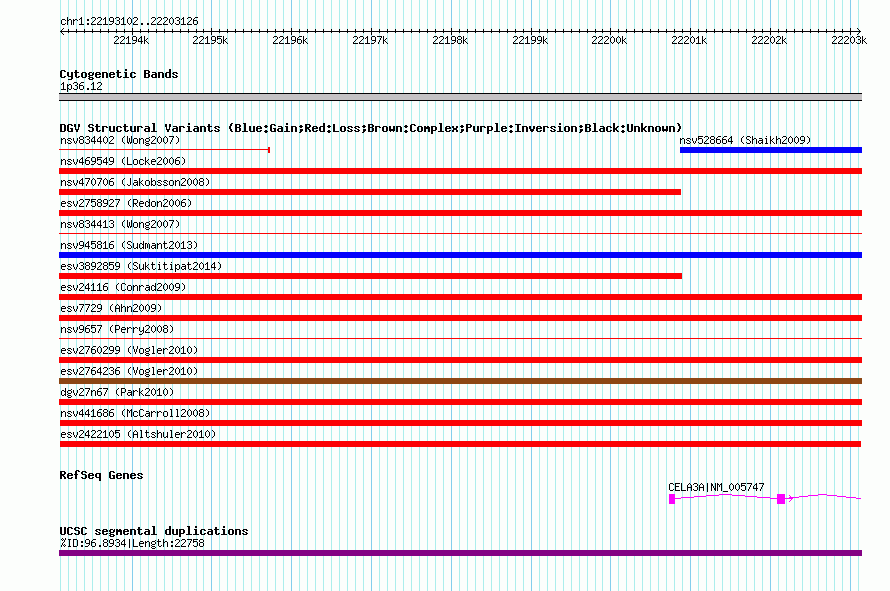The image size is (890, 591).
Task: Click the red bar under dgv27n67
Action: coord(460,402)
